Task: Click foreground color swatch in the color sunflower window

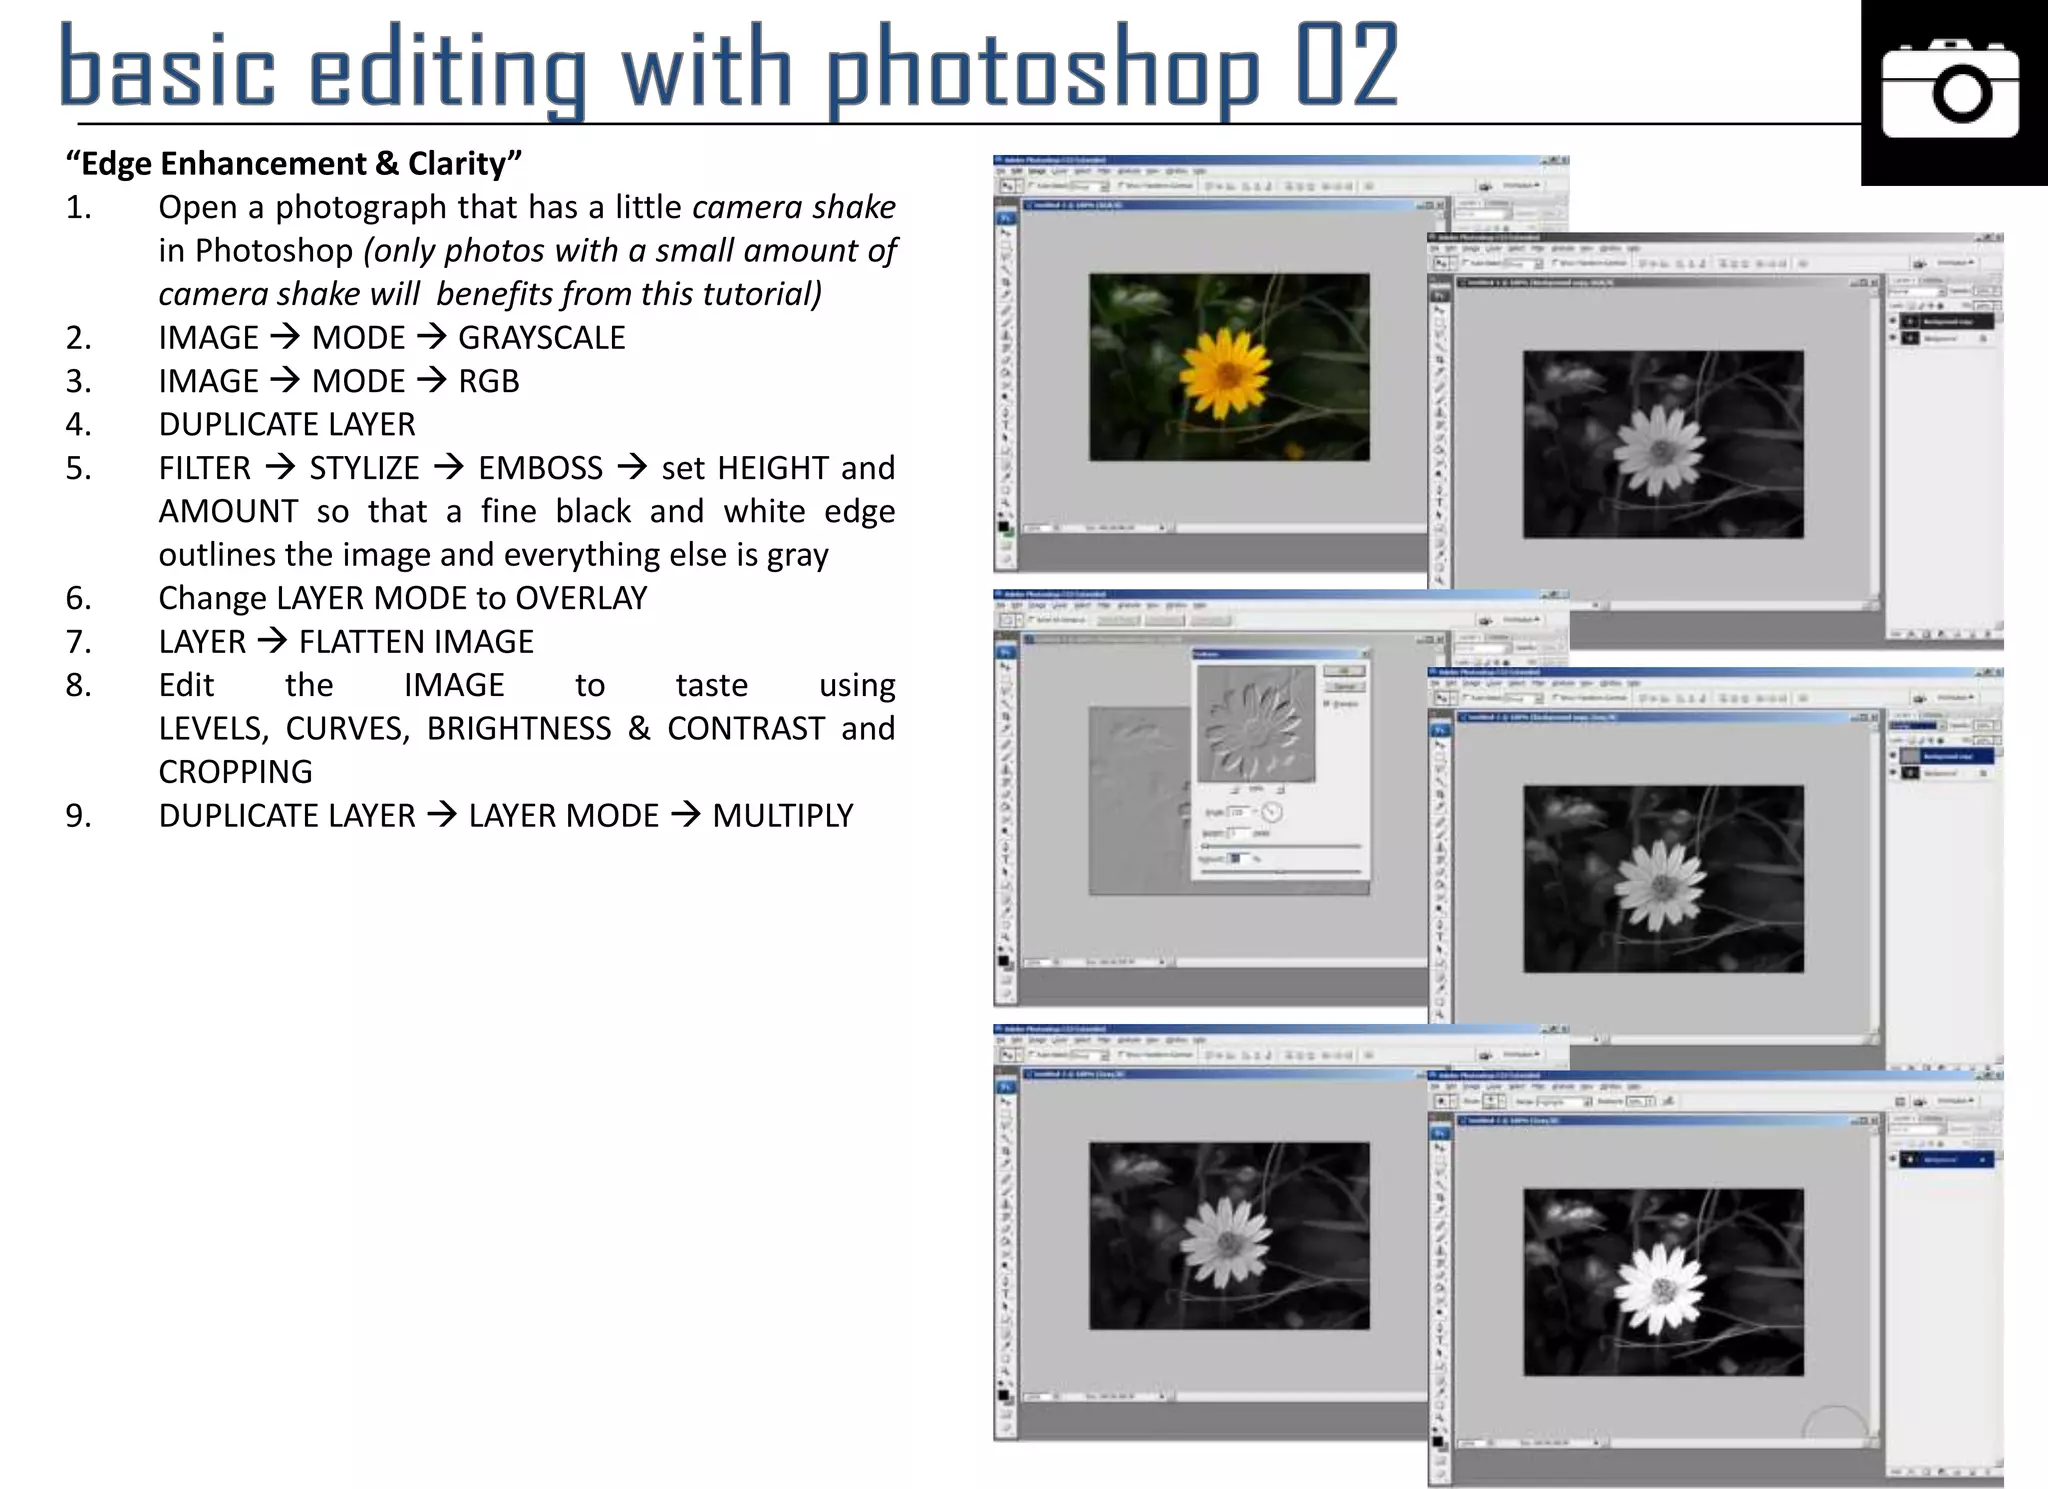Action: pos(1003,526)
